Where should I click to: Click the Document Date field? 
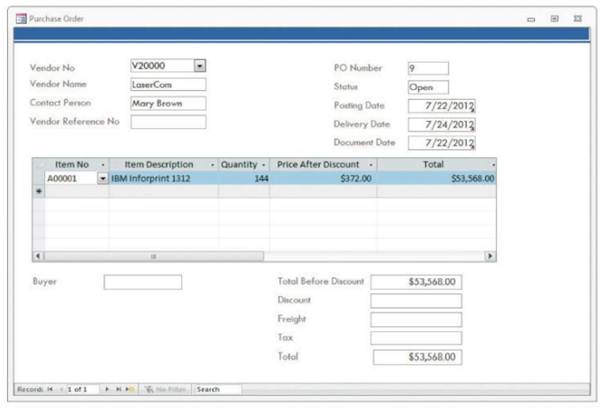pyautogui.click(x=442, y=143)
